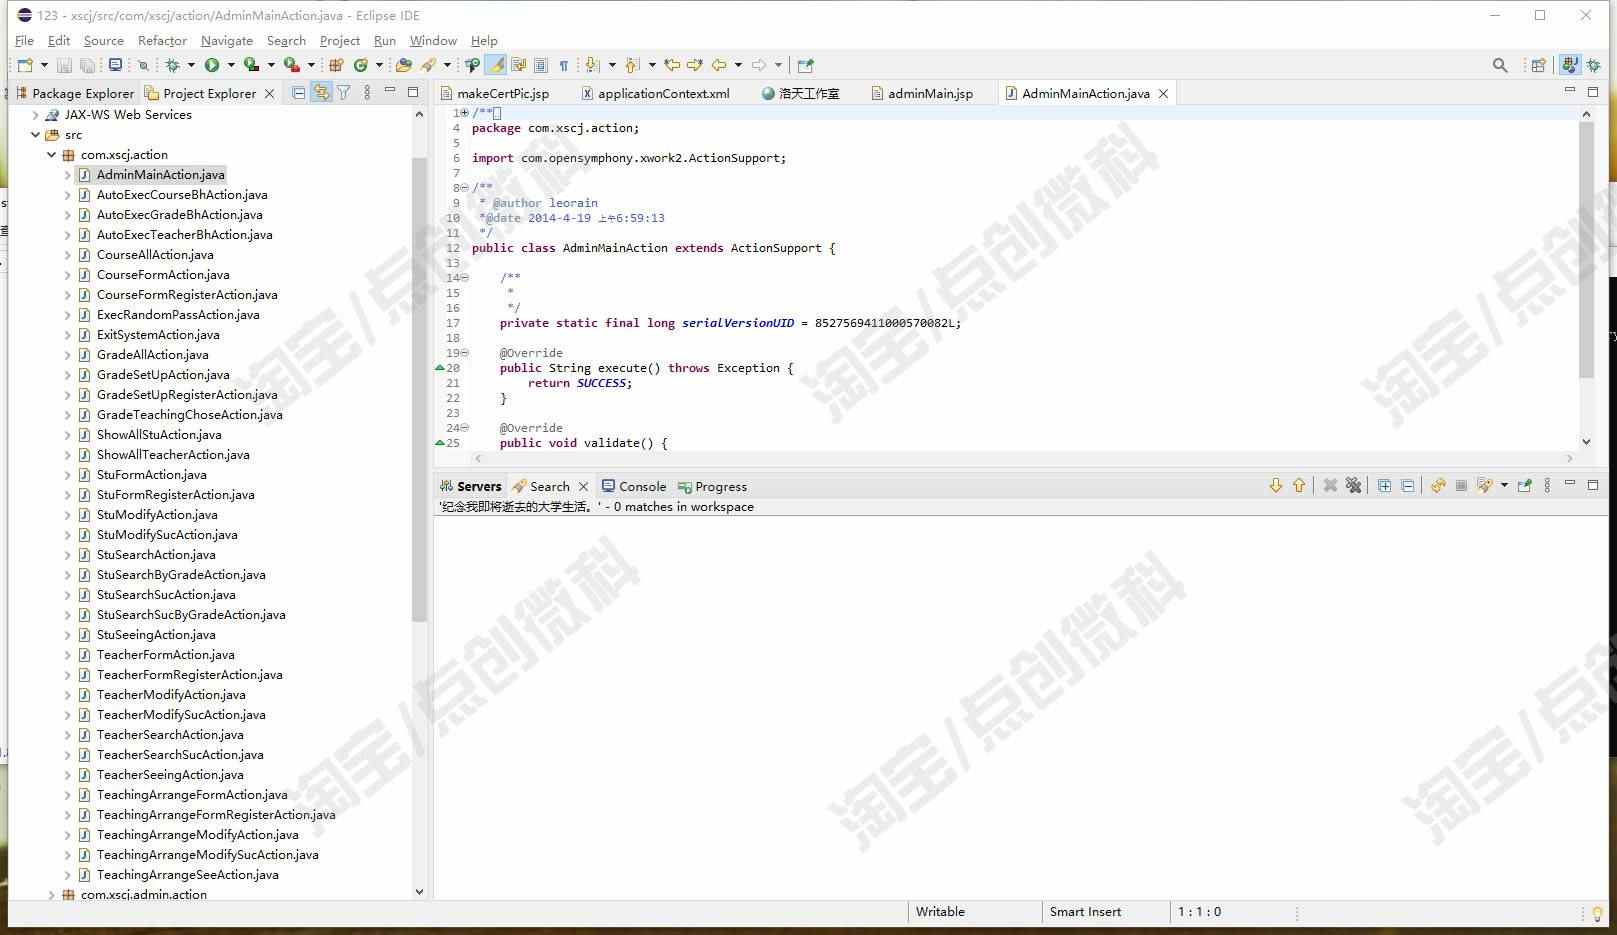
Task: Open the Run configurations dropdown arrow
Action: click(231, 65)
